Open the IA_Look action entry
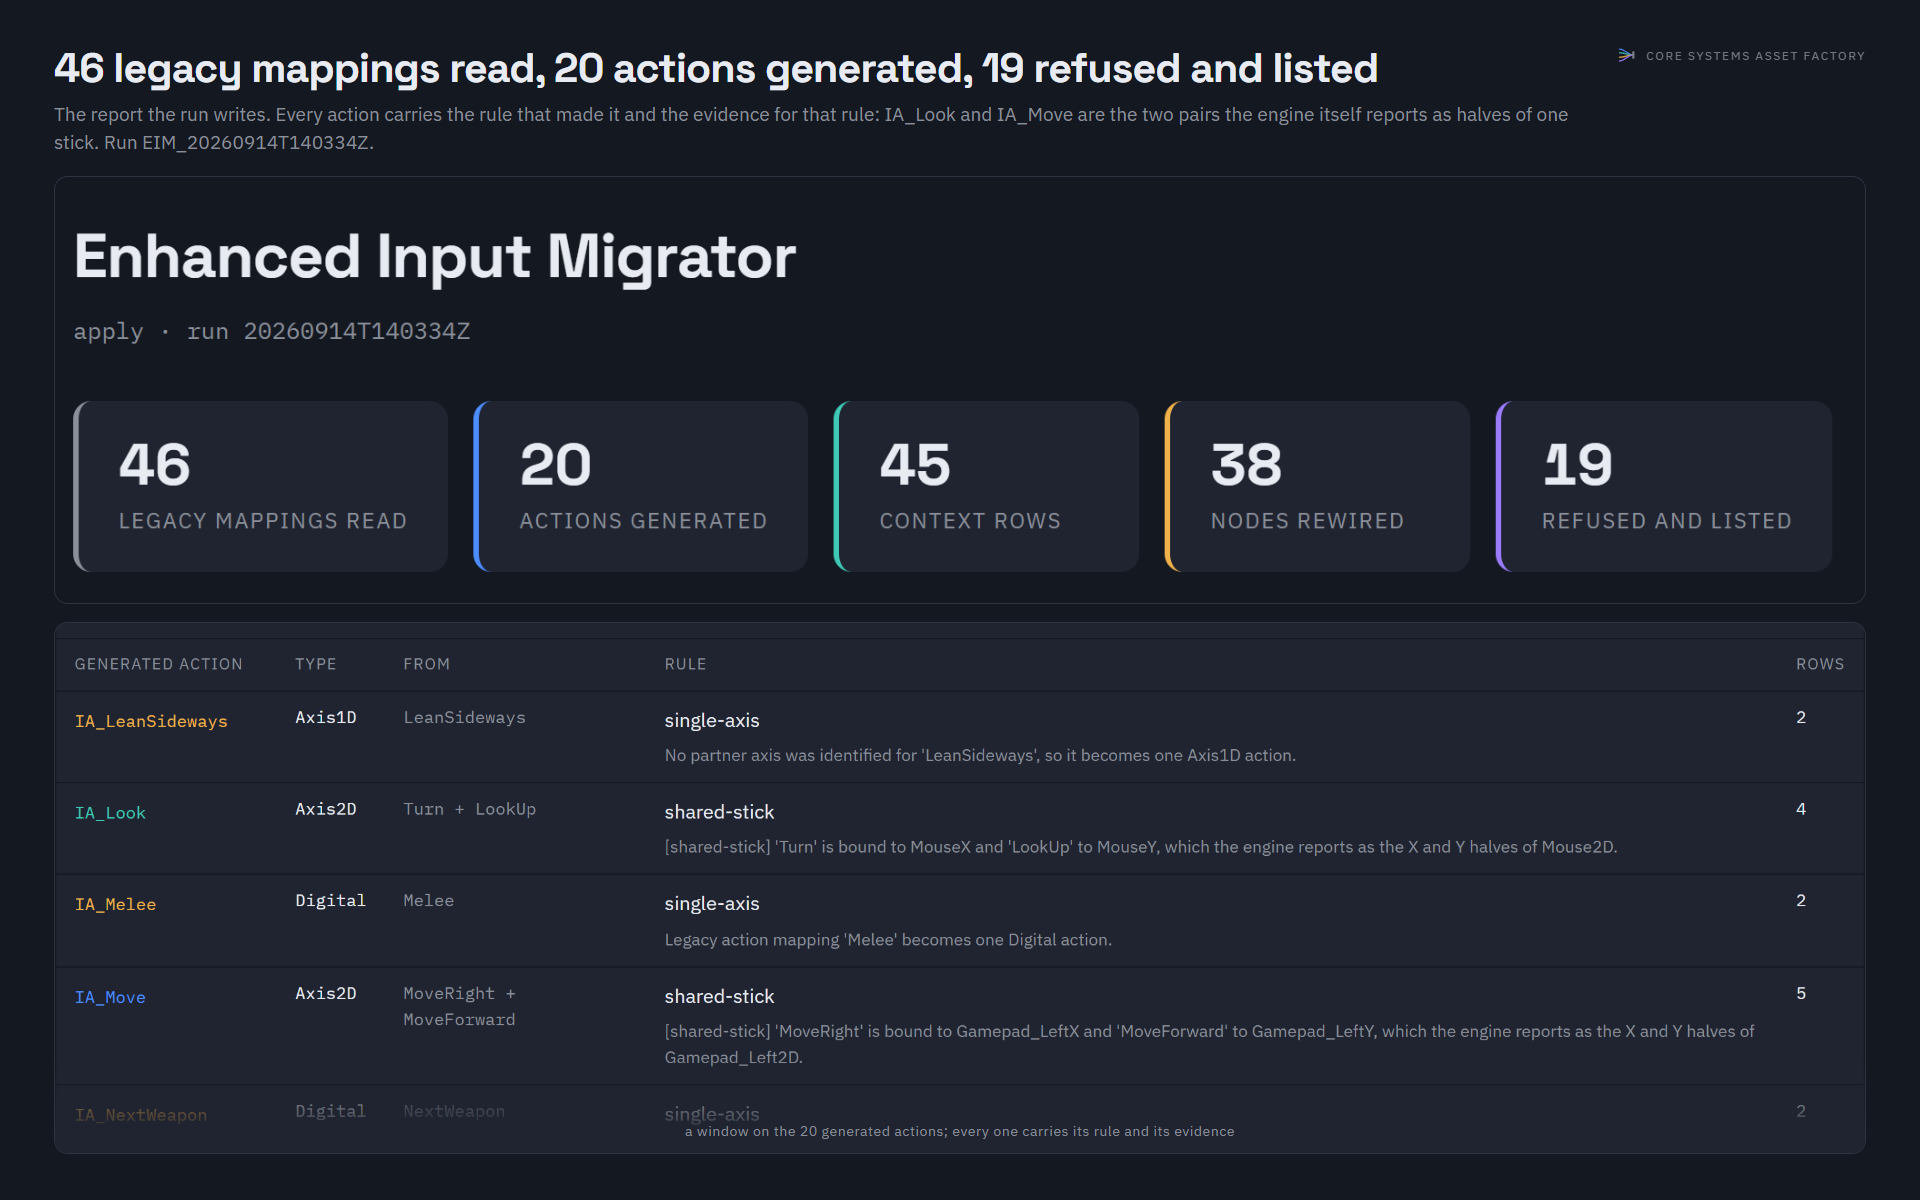1920x1200 pixels. 110,813
